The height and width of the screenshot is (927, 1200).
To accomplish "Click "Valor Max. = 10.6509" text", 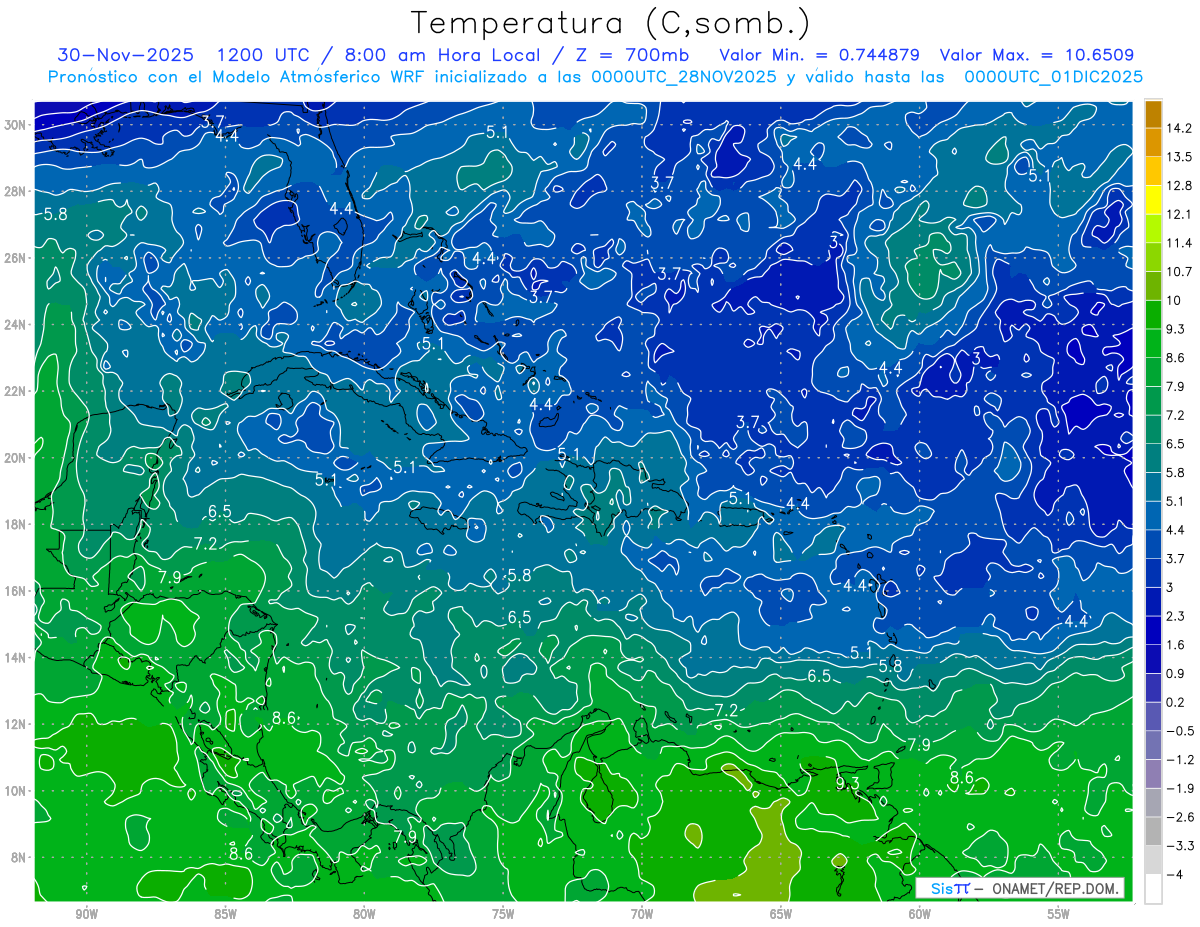I will 1037,55.
